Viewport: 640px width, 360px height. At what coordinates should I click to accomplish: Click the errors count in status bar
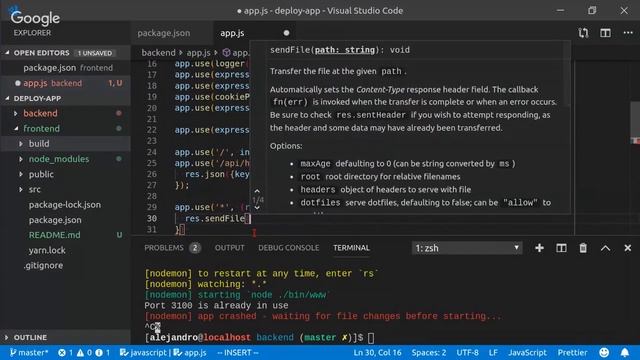coord(65,352)
